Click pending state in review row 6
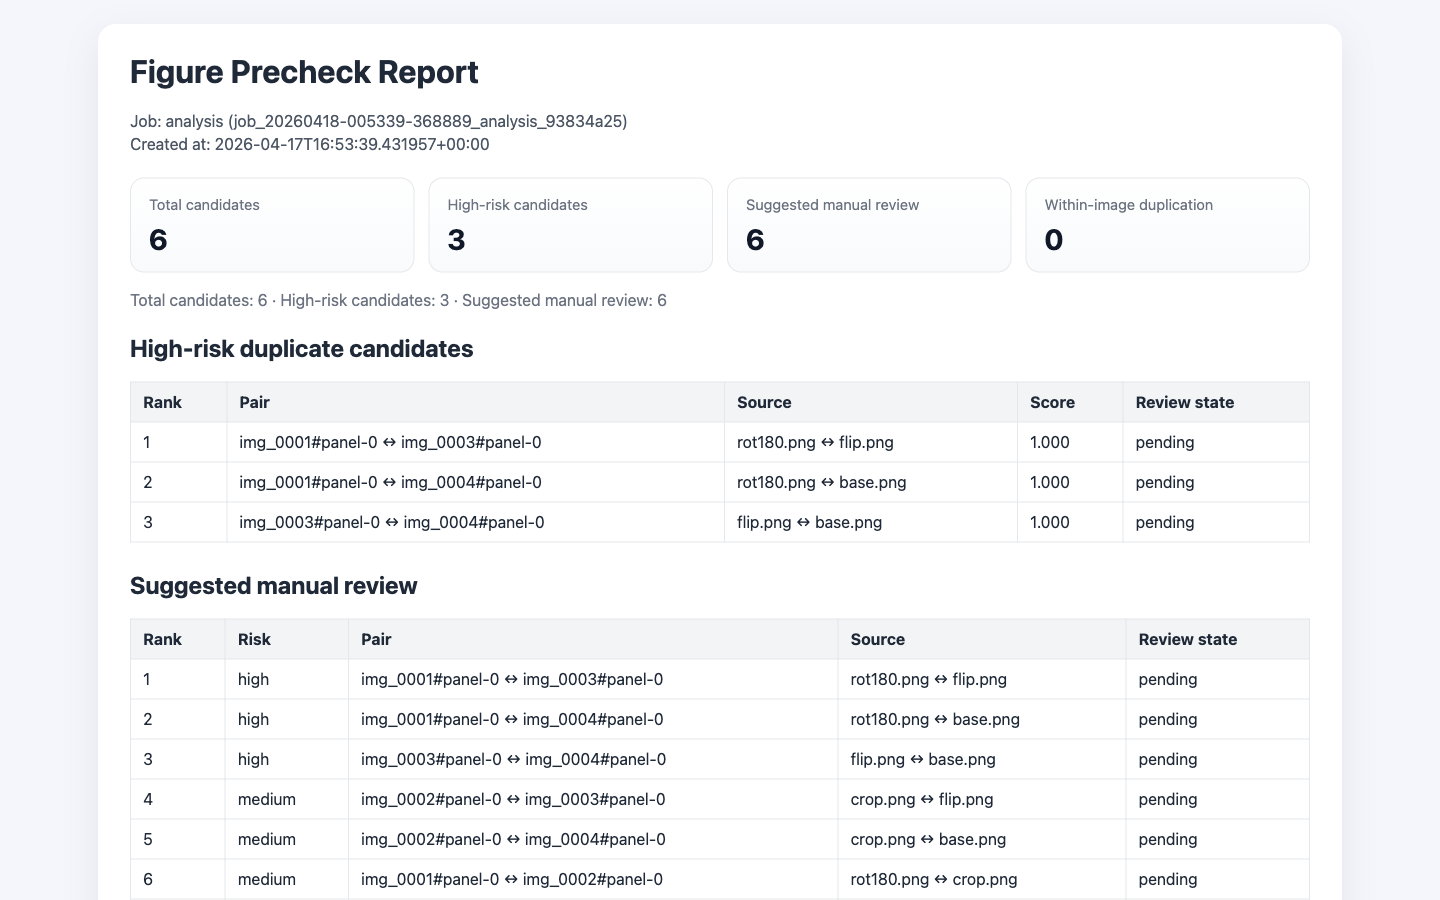The width and height of the screenshot is (1440, 900). point(1168,879)
